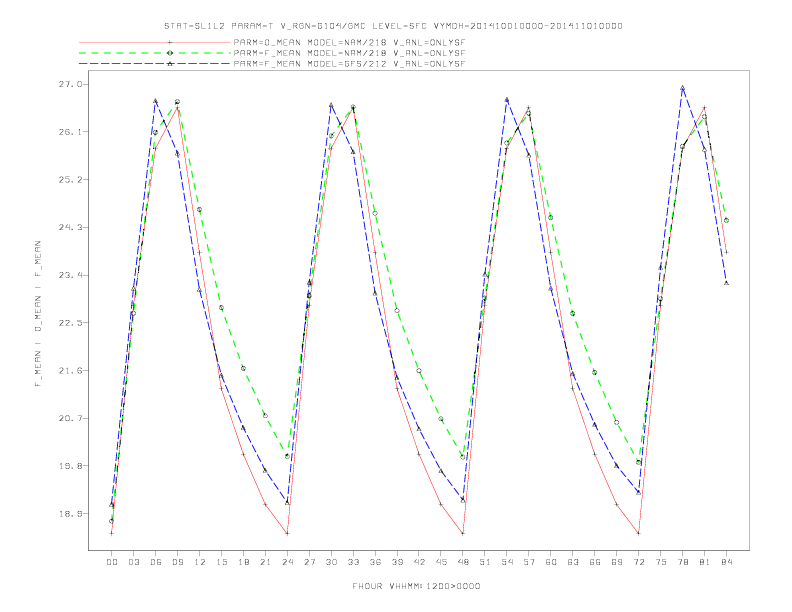
Task: Click the x-axis tick label 06
Action: click(156, 562)
